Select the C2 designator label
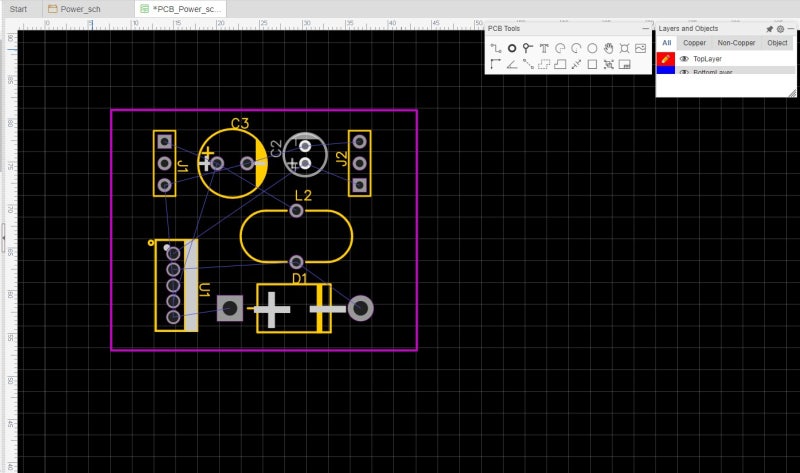 click(276, 148)
